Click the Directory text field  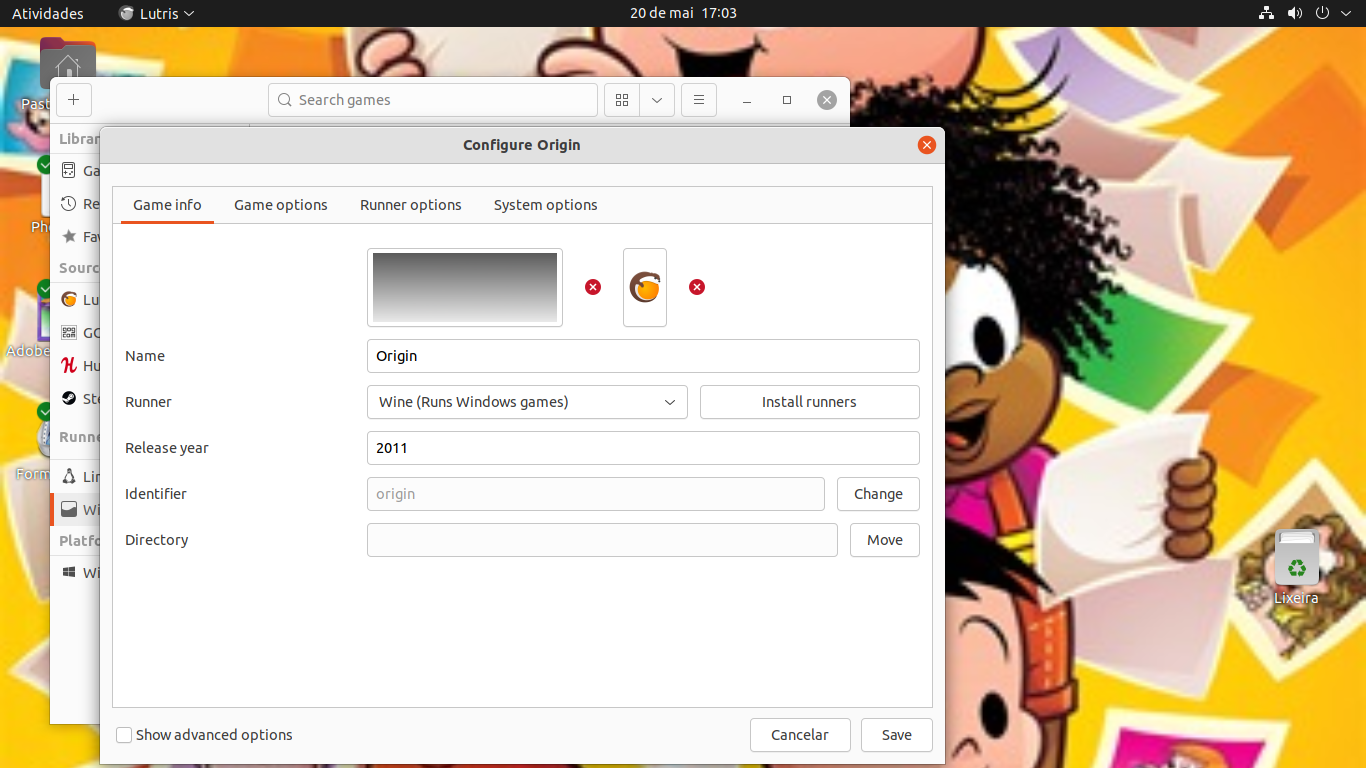(x=602, y=540)
